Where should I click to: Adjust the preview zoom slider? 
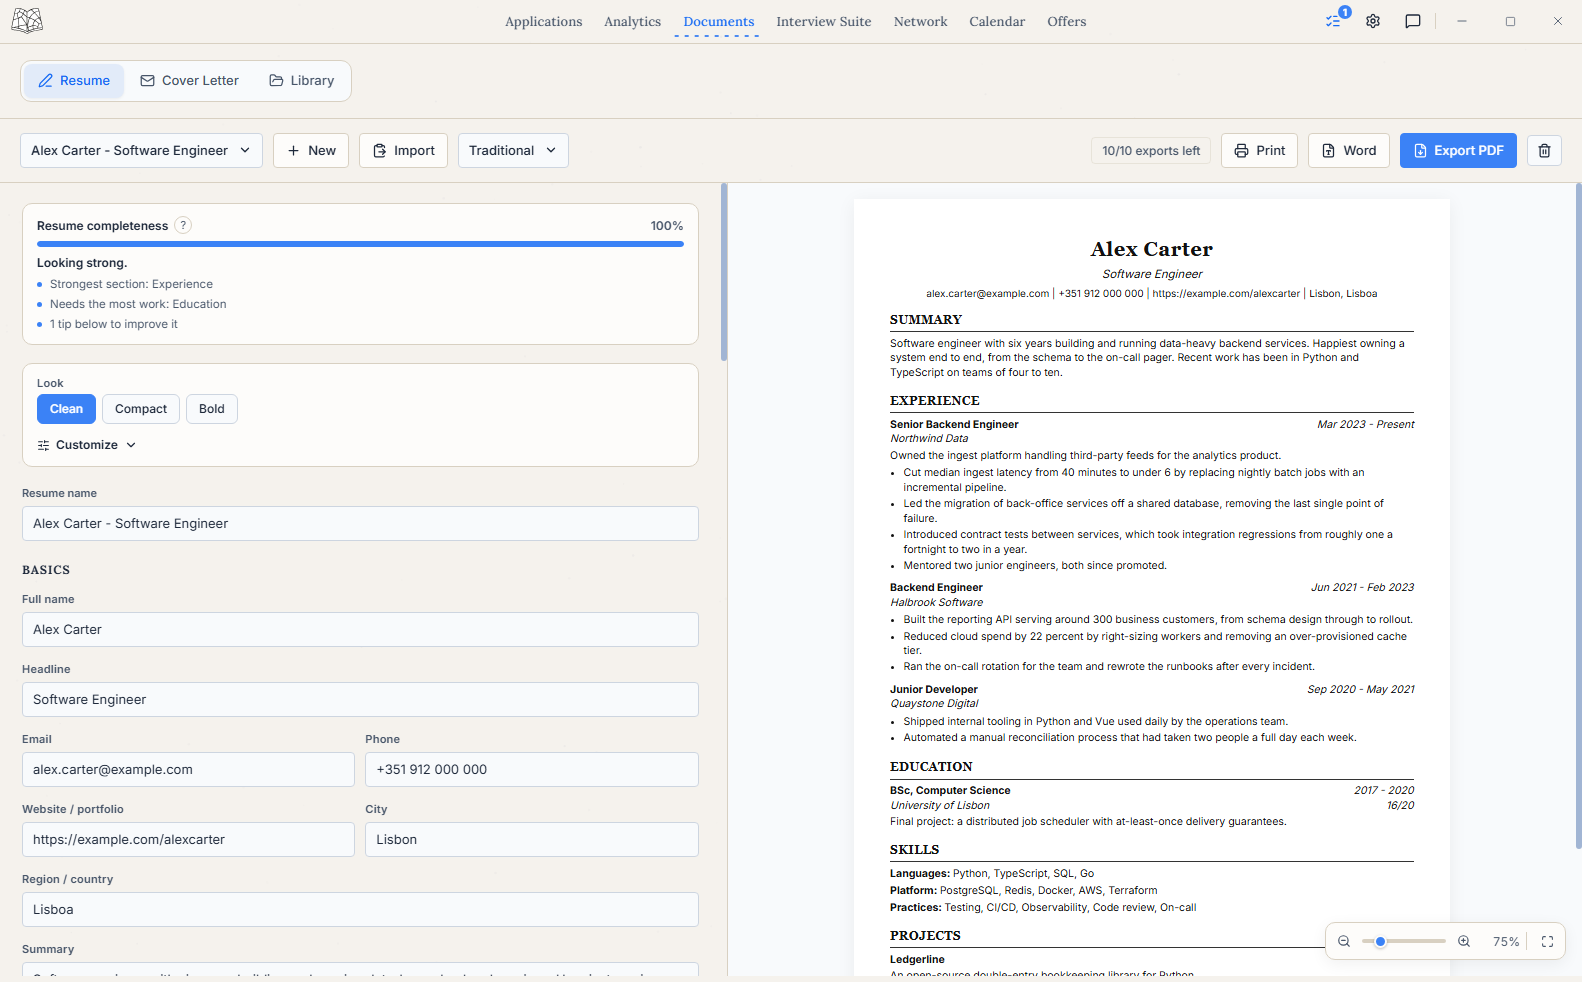pyautogui.click(x=1403, y=941)
